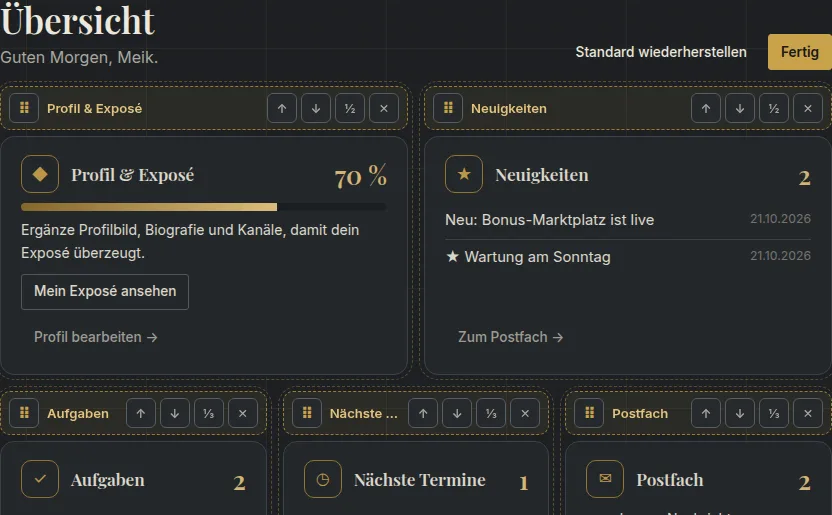Open Mein Exposé ansehen
The image size is (832, 515).
105,291
